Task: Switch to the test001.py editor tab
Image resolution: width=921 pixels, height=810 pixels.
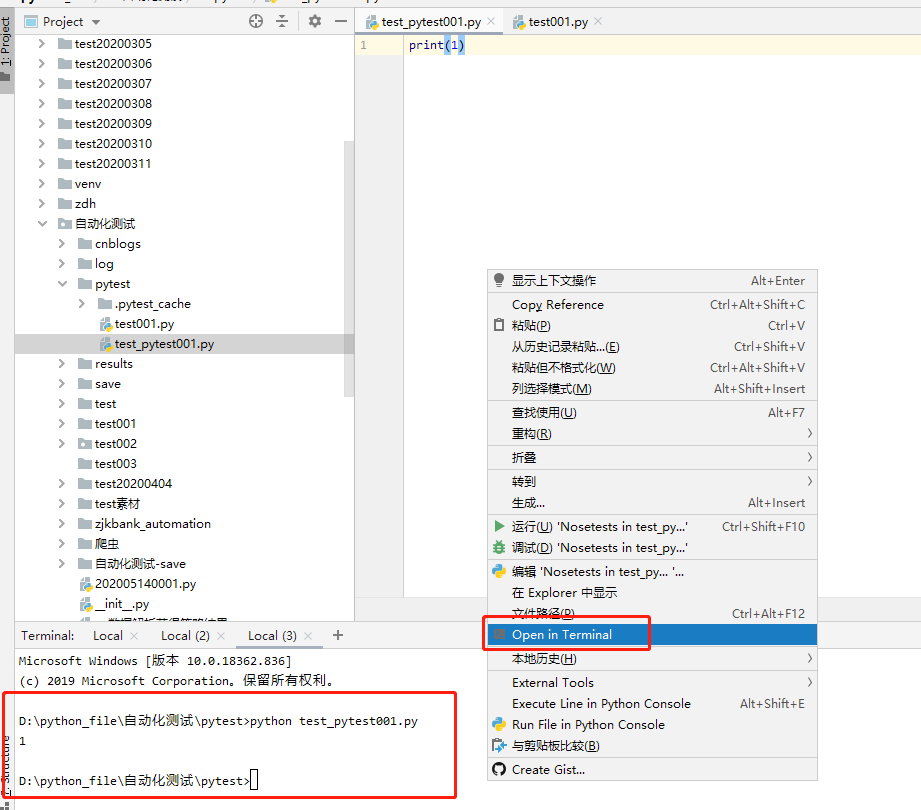Action: click(x=557, y=22)
